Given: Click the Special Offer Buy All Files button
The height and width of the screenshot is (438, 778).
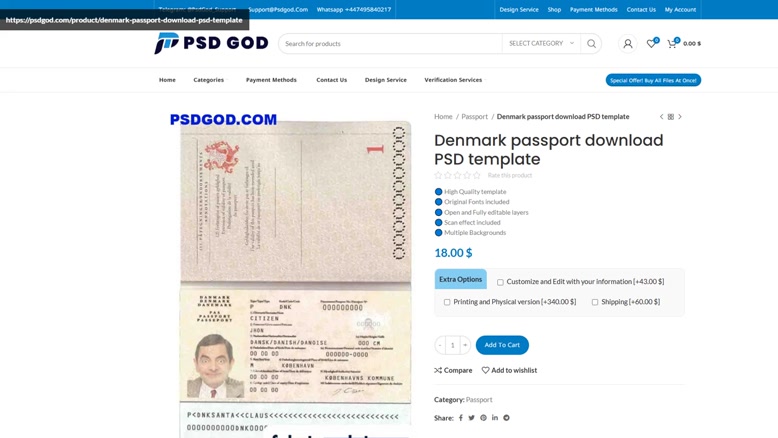Looking at the screenshot, I should tap(653, 80).
